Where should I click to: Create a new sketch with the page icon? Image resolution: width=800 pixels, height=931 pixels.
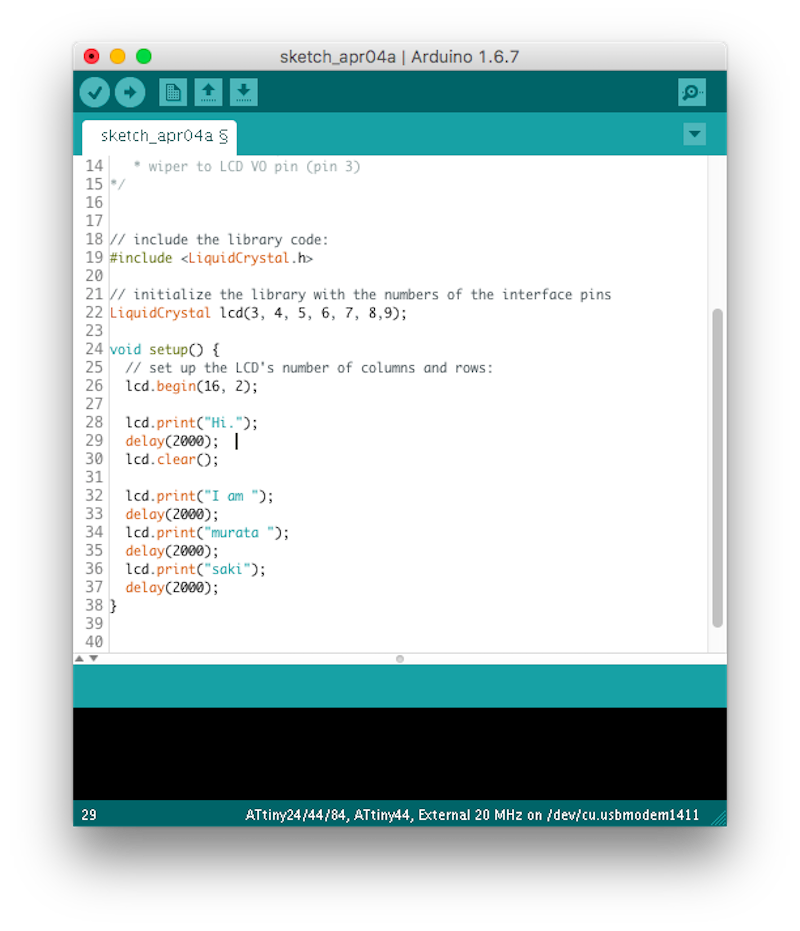(173, 93)
